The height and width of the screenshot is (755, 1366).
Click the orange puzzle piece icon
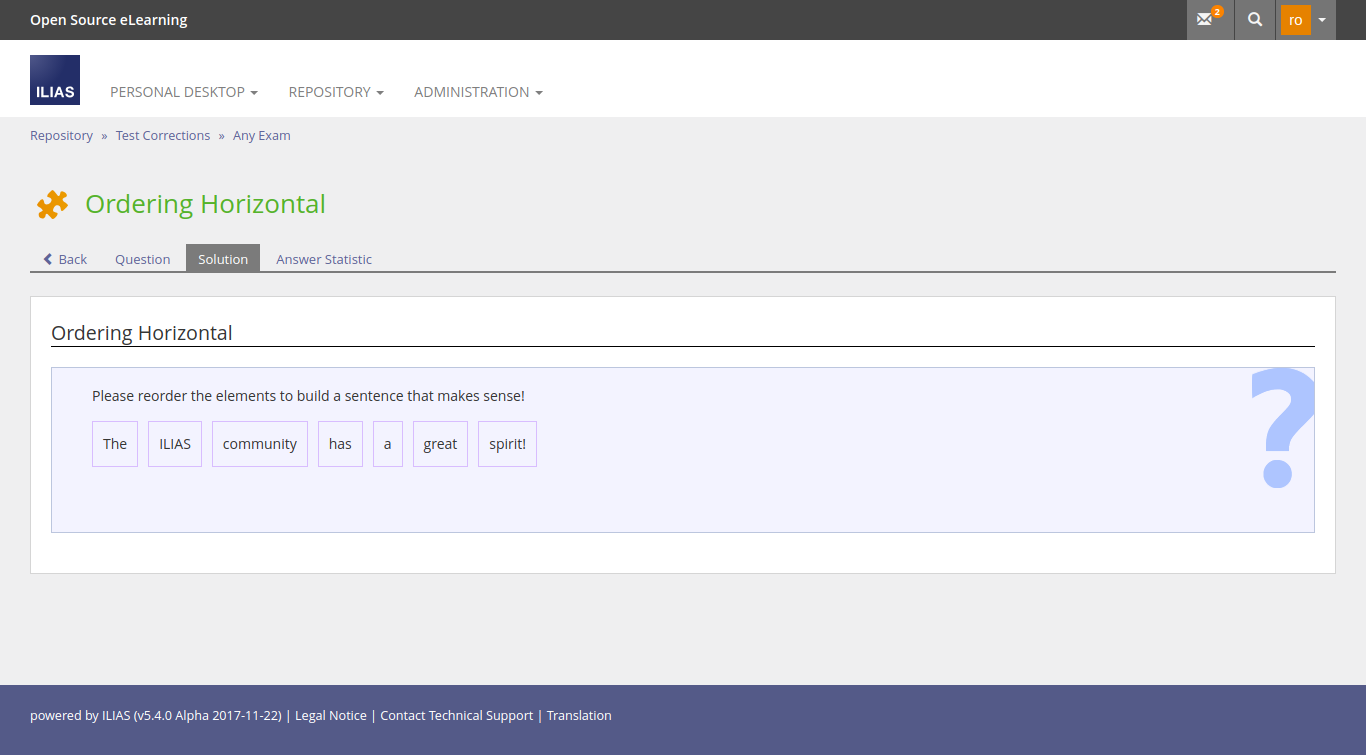pos(52,204)
